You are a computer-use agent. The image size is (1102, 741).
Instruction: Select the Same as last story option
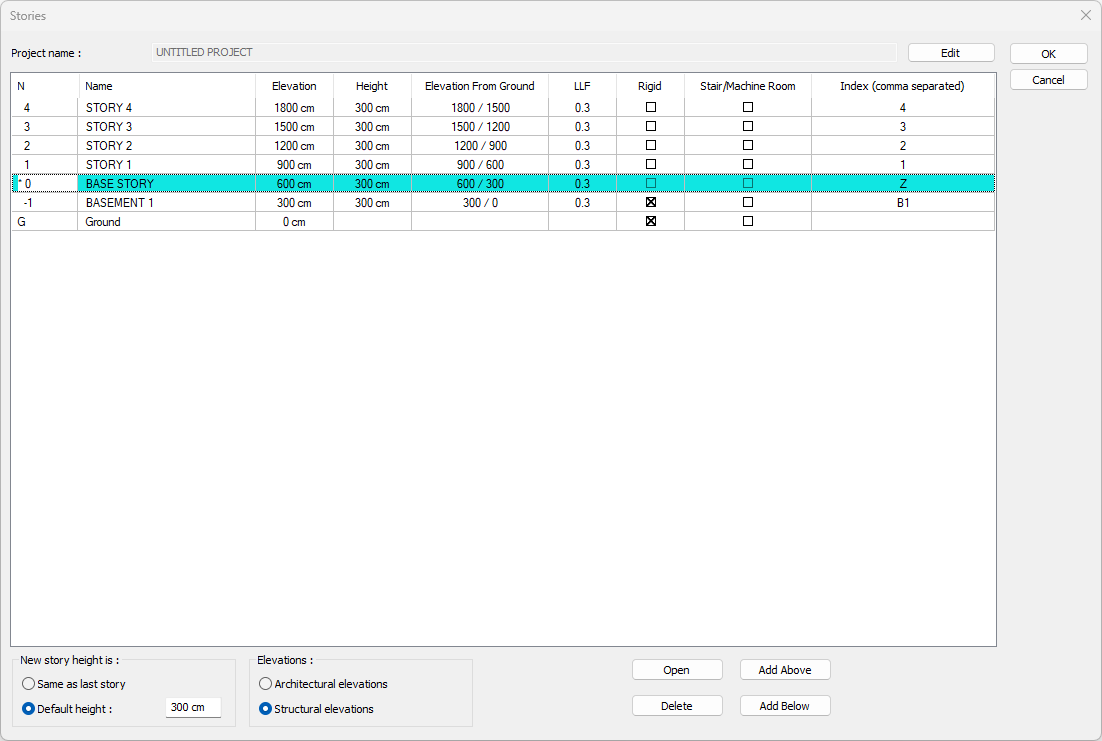[x=29, y=684]
